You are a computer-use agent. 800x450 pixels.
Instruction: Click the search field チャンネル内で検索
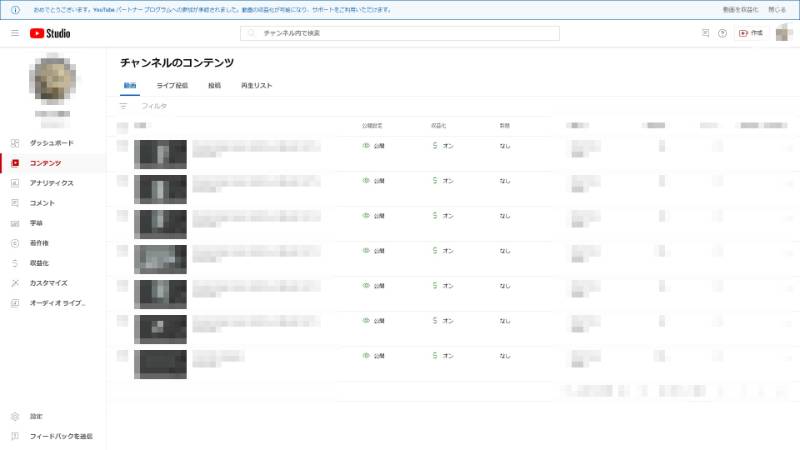[x=399, y=33]
